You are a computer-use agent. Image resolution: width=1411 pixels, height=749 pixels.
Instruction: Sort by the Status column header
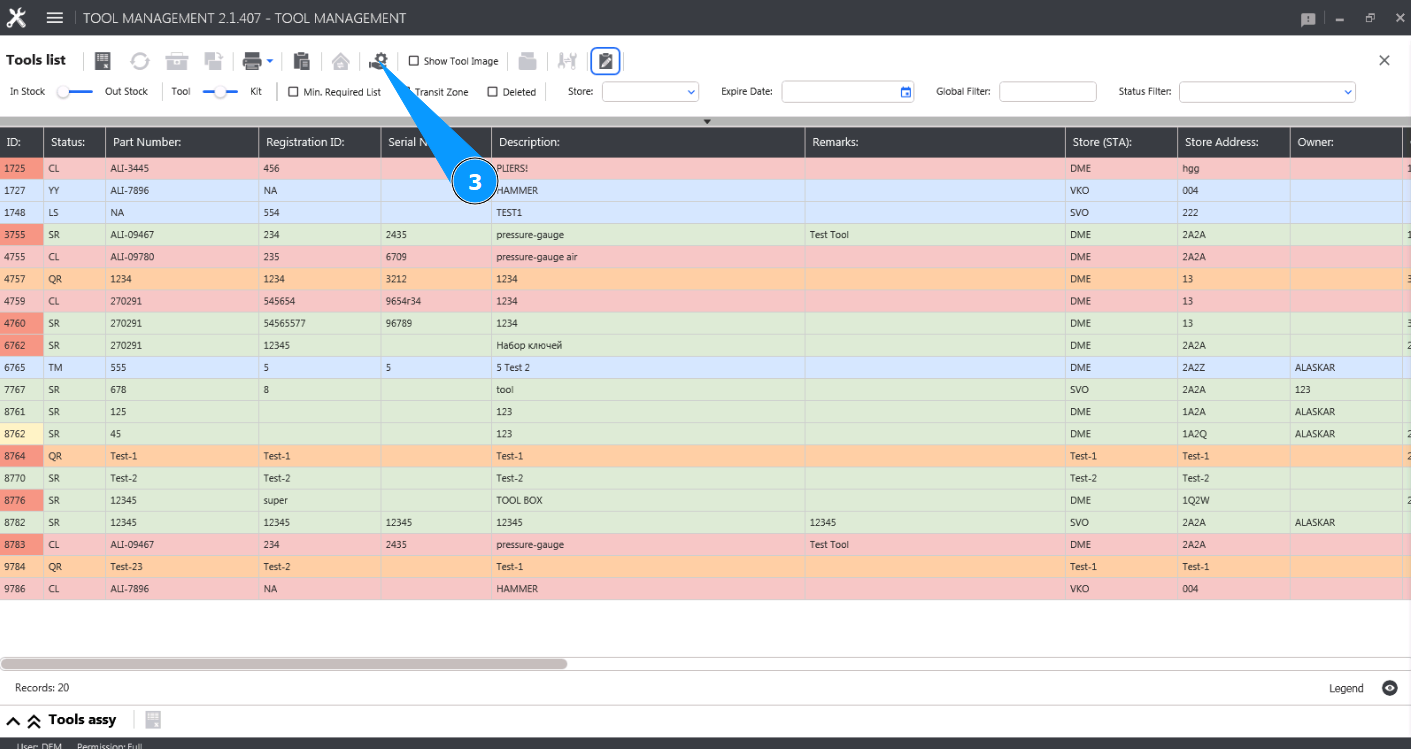[75, 142]
